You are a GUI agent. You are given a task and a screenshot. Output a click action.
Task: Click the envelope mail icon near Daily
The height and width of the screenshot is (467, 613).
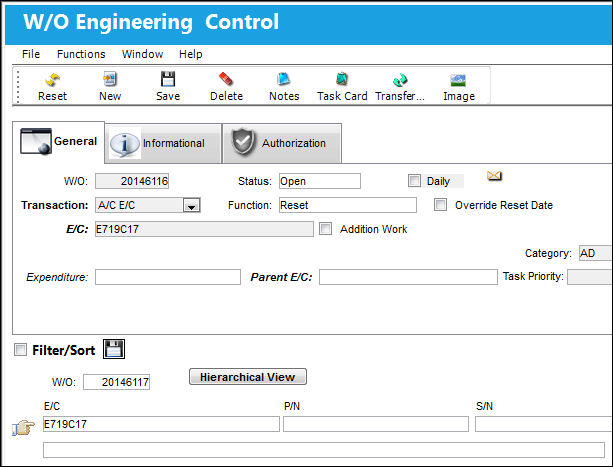[495, 176]
